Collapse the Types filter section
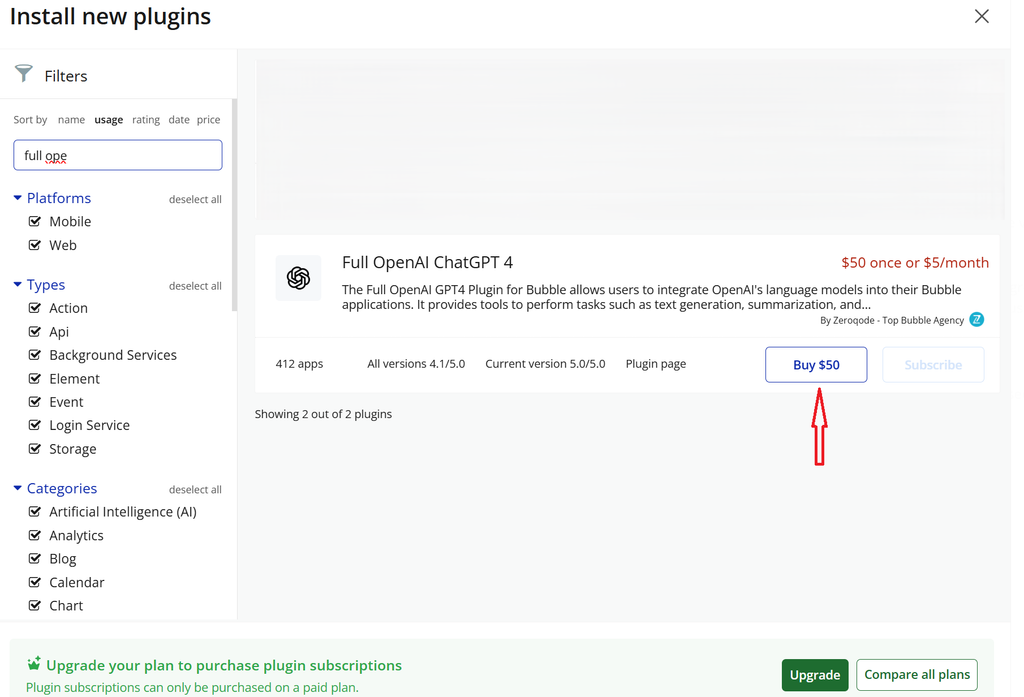 [x=18, y=285]
